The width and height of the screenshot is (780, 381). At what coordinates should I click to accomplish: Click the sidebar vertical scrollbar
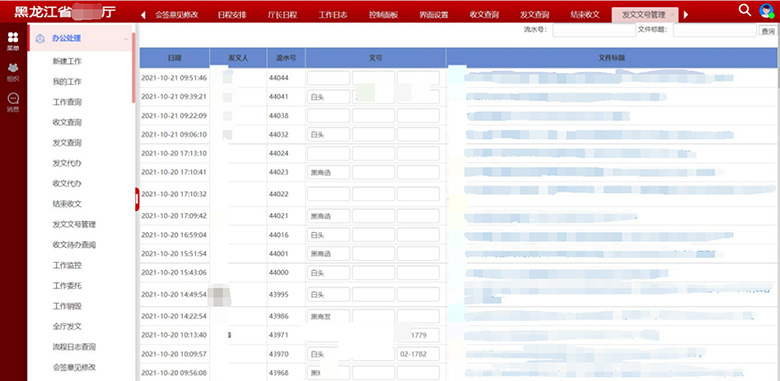click(x=133, y=67)
